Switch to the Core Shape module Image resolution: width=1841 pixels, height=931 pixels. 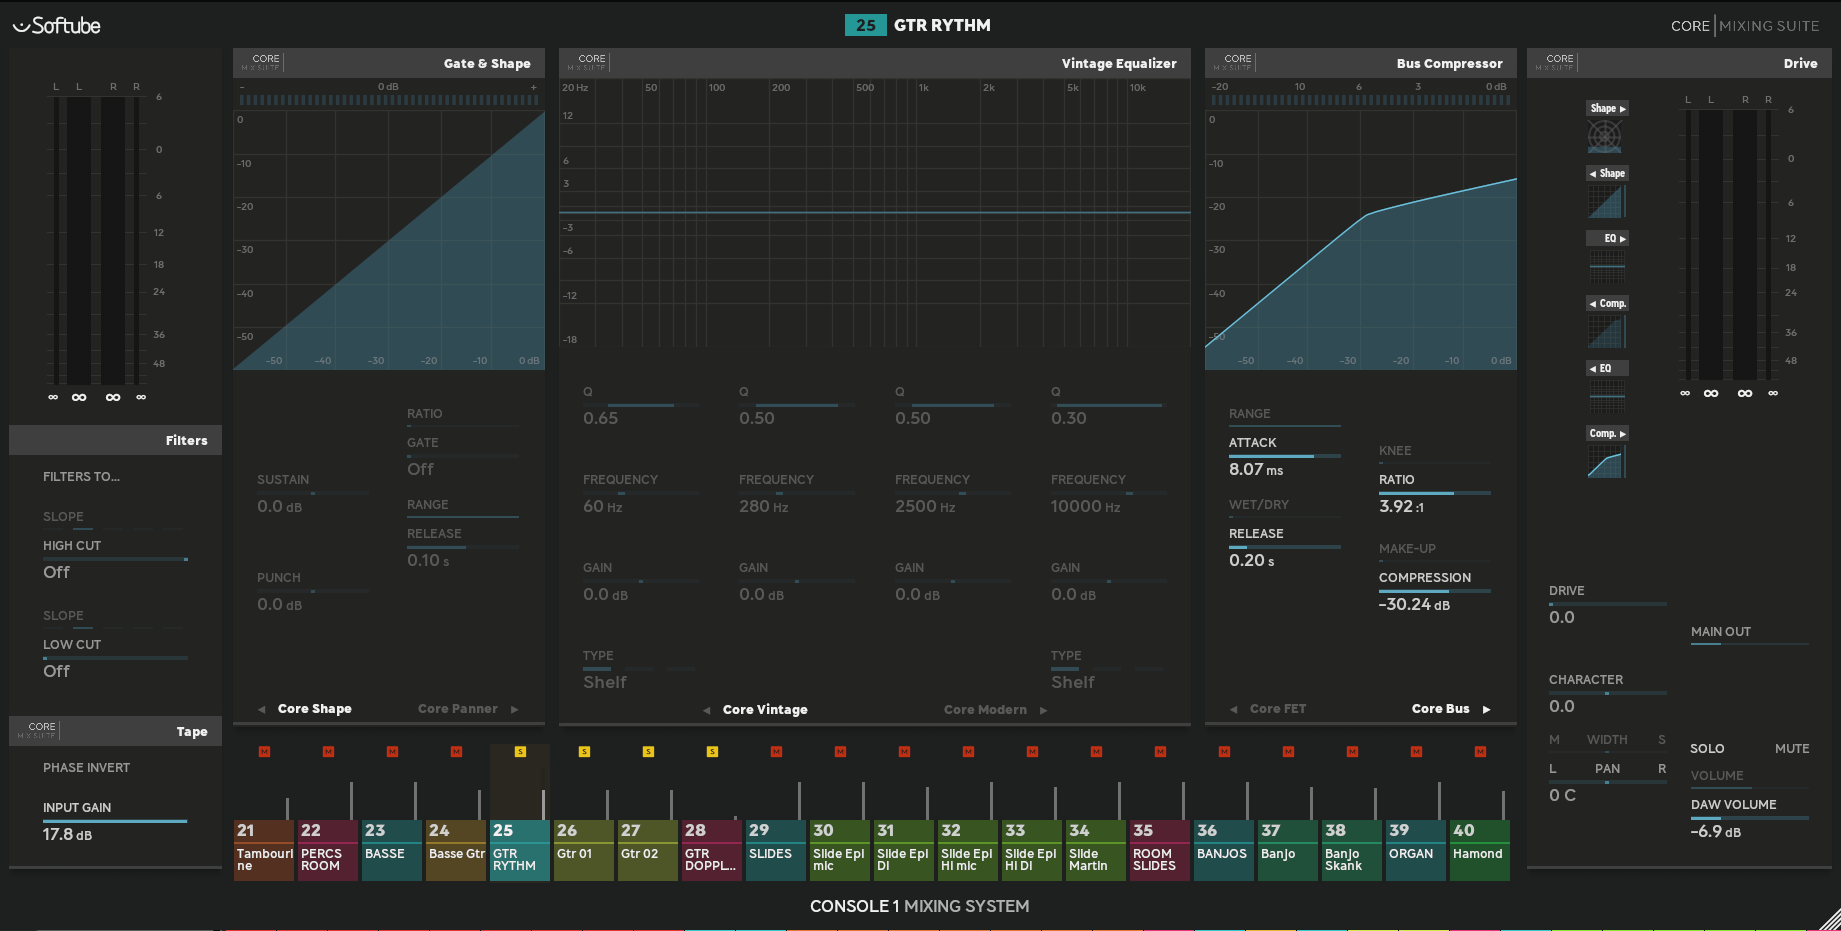point(315,709)
